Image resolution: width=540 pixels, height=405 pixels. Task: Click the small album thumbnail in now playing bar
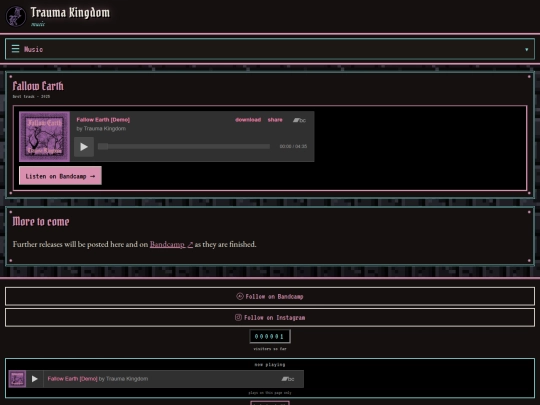(17, 379)
